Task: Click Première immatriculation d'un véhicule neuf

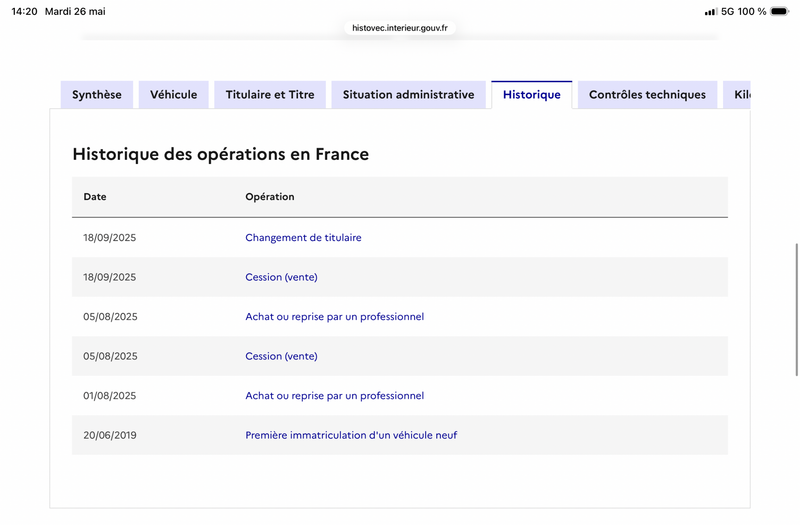Action: tap(351, 435)
